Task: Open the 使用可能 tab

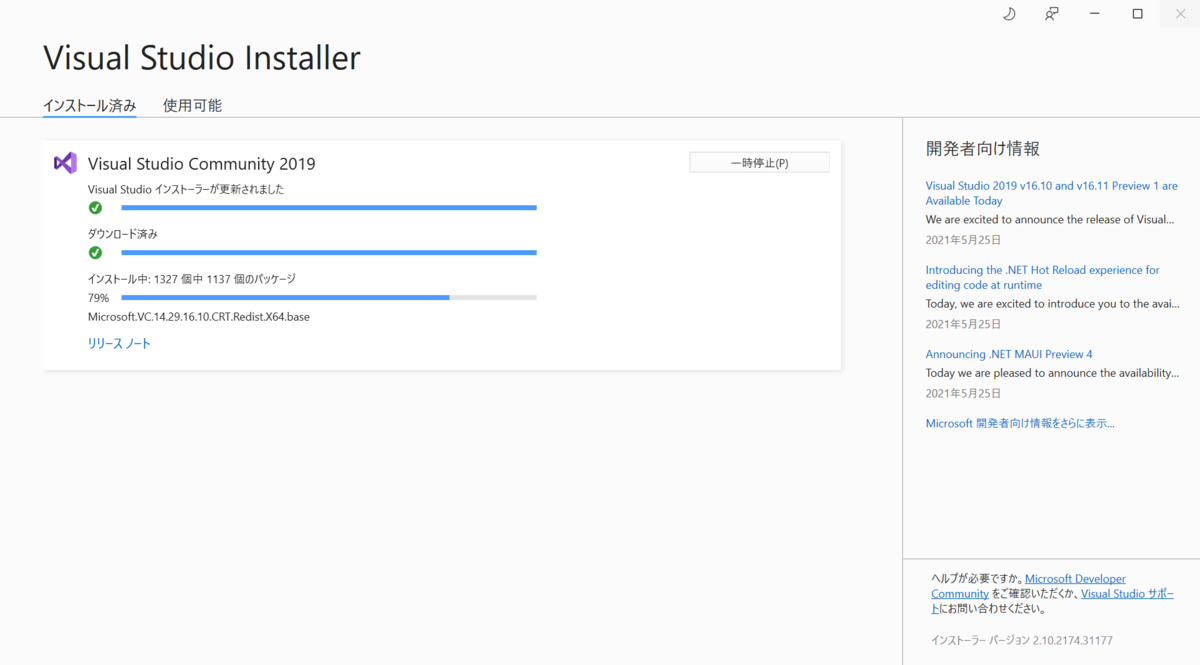Action: (x=192, y=105)
